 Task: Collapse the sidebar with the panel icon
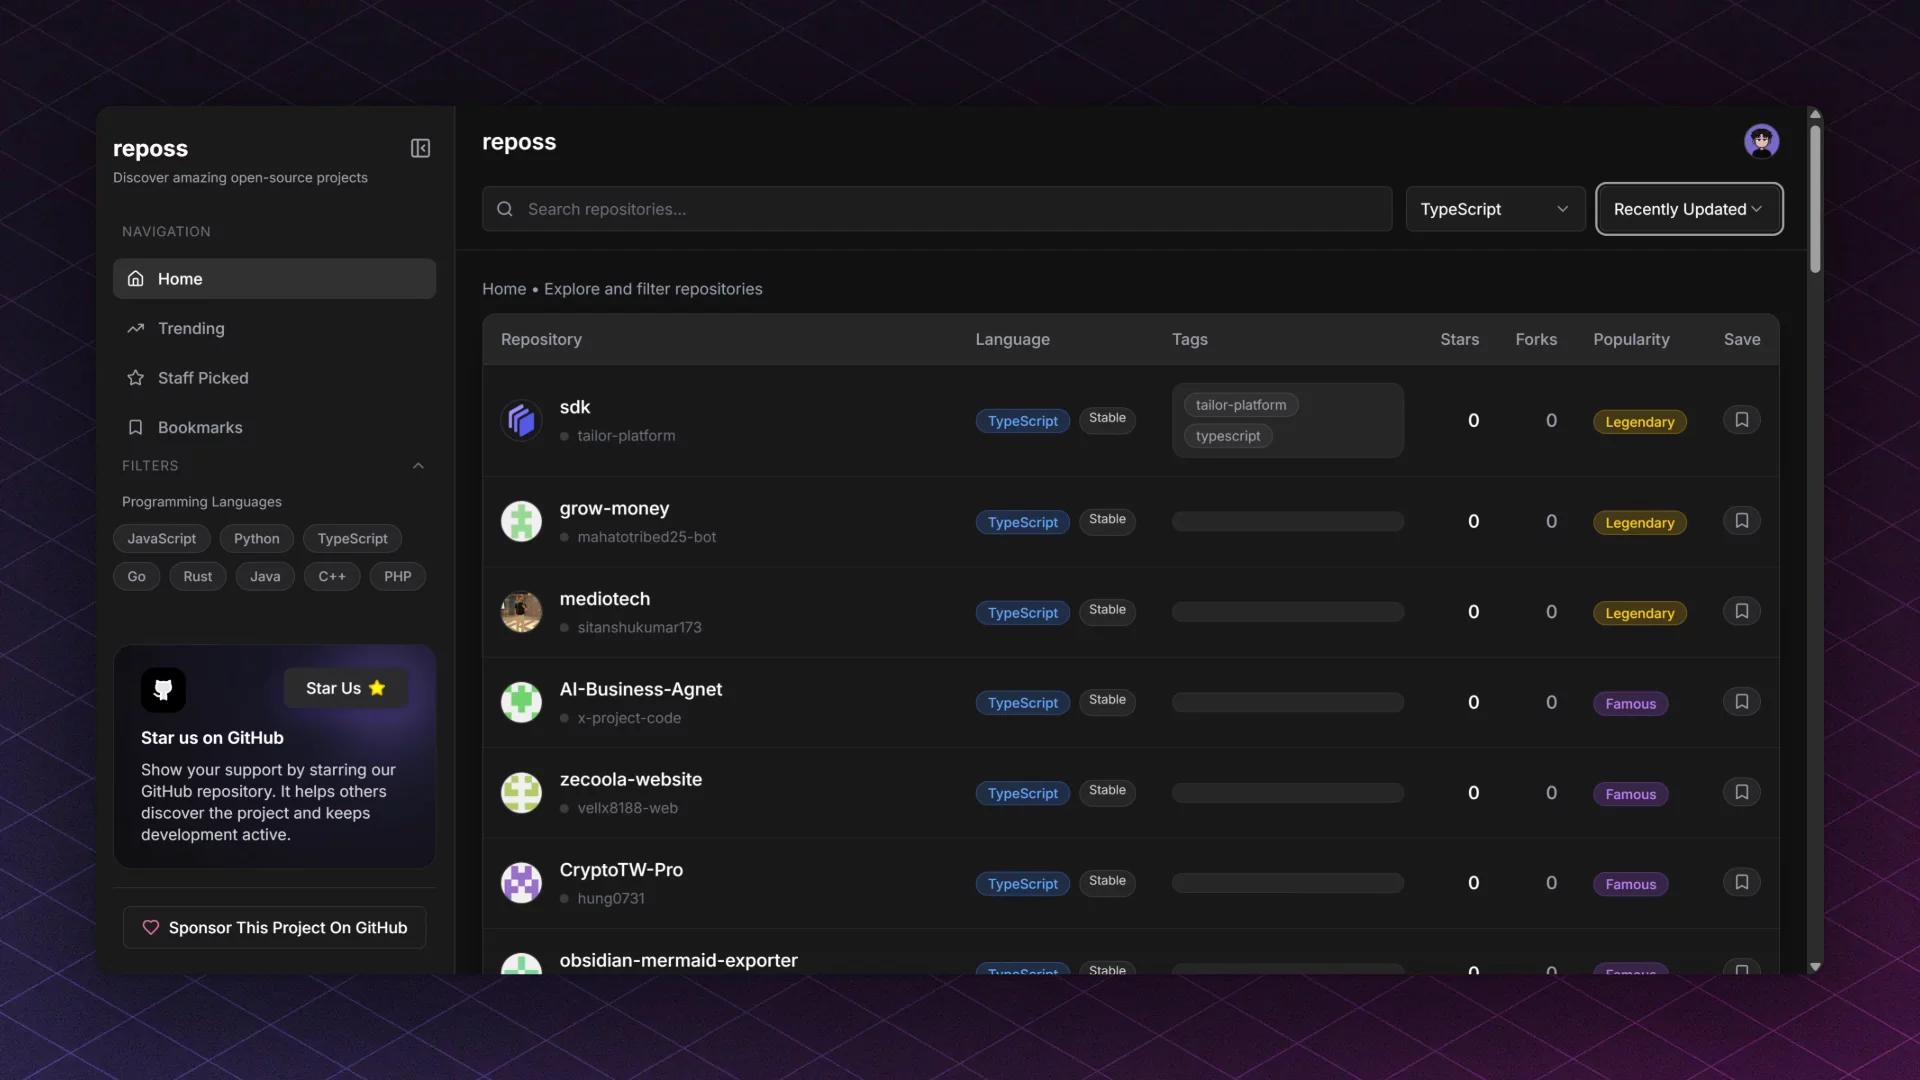[420, 148]
